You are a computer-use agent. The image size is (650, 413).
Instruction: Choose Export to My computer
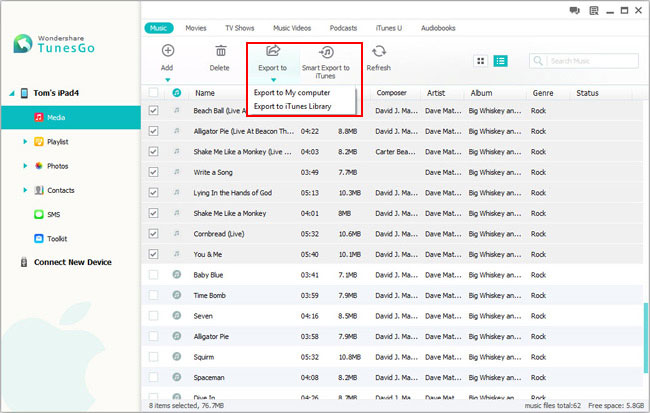(292, 92)
